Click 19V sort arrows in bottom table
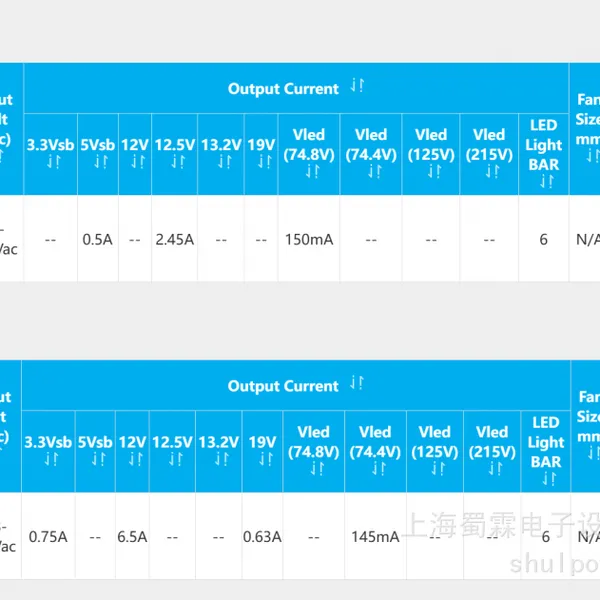 (266, 459)
